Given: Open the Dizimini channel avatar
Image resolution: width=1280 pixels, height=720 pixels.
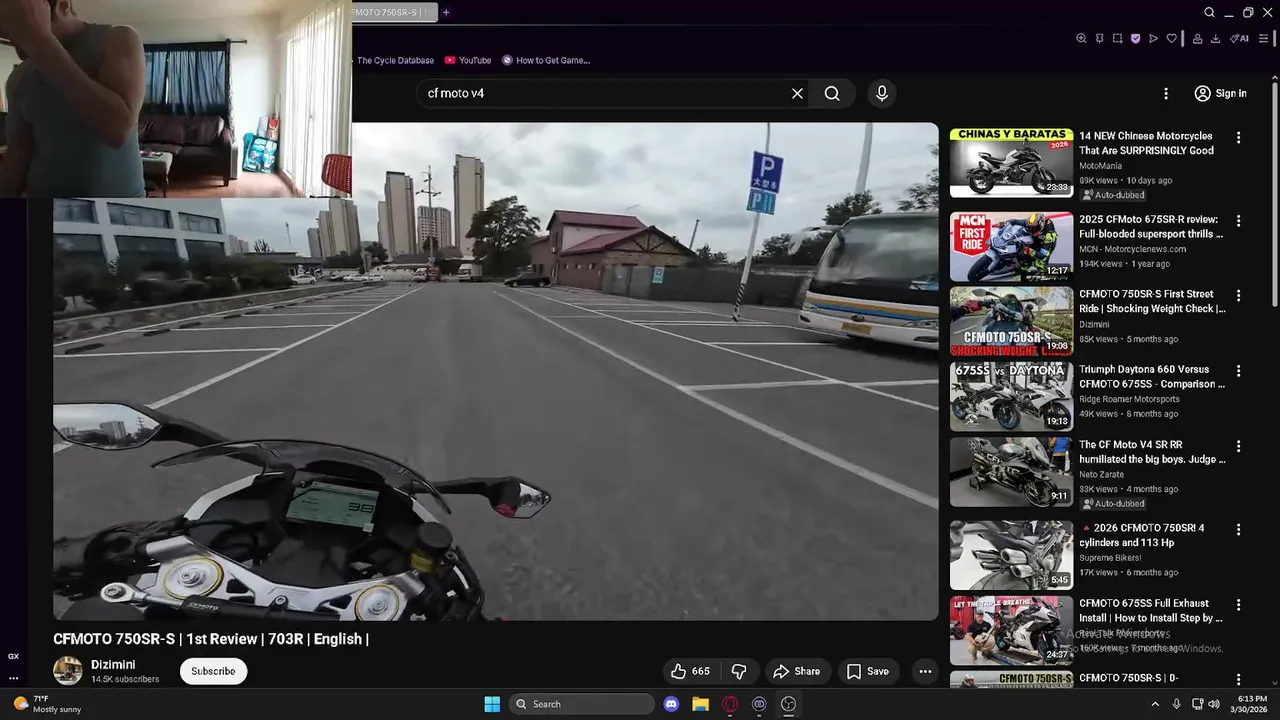Looking at the screenshot, I should coord(68,671).
